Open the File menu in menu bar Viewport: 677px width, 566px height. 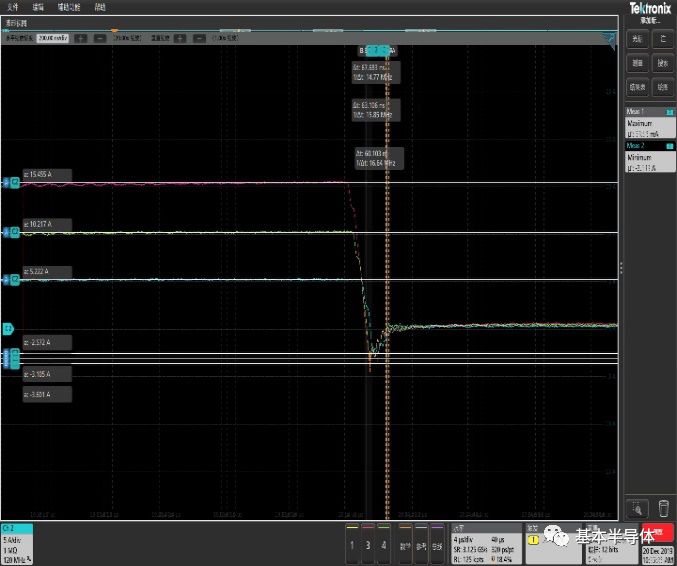coord(12,6)
